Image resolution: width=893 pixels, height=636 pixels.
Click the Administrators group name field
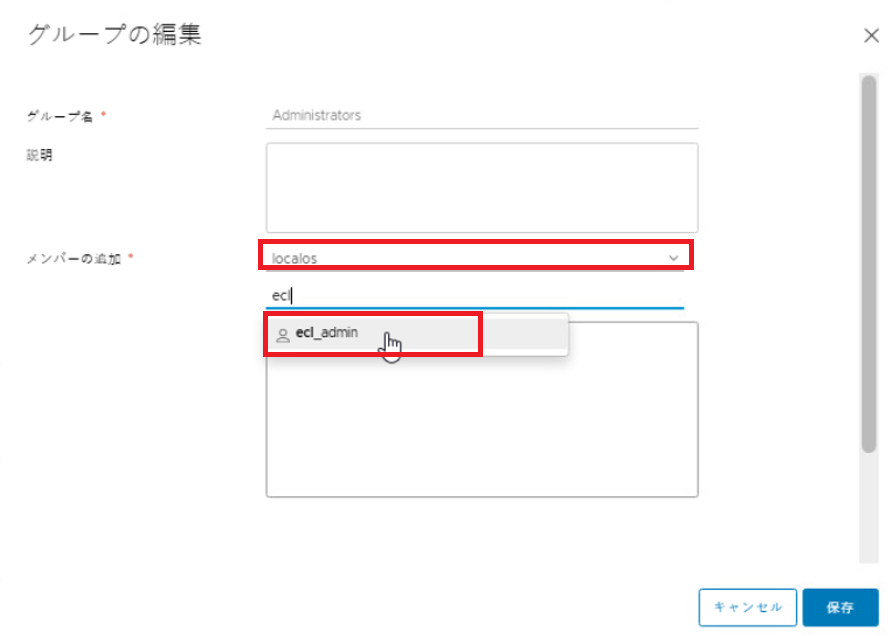[482, 115]
